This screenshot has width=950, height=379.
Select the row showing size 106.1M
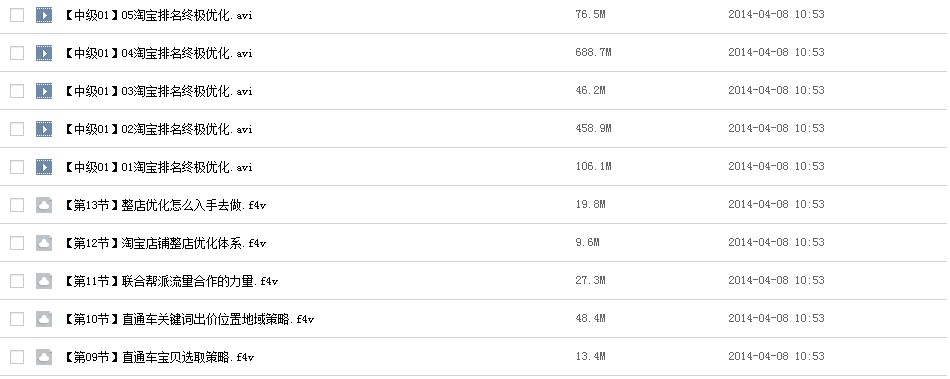(x=475, y=167)
